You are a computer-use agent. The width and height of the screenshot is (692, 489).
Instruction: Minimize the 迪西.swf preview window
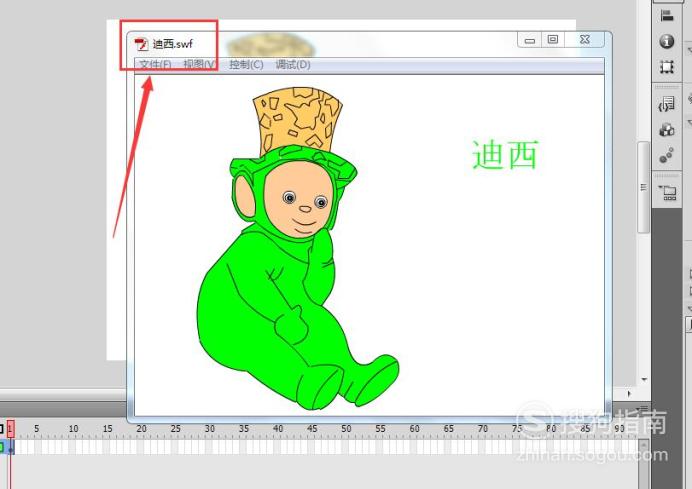(x=530, y=40)
